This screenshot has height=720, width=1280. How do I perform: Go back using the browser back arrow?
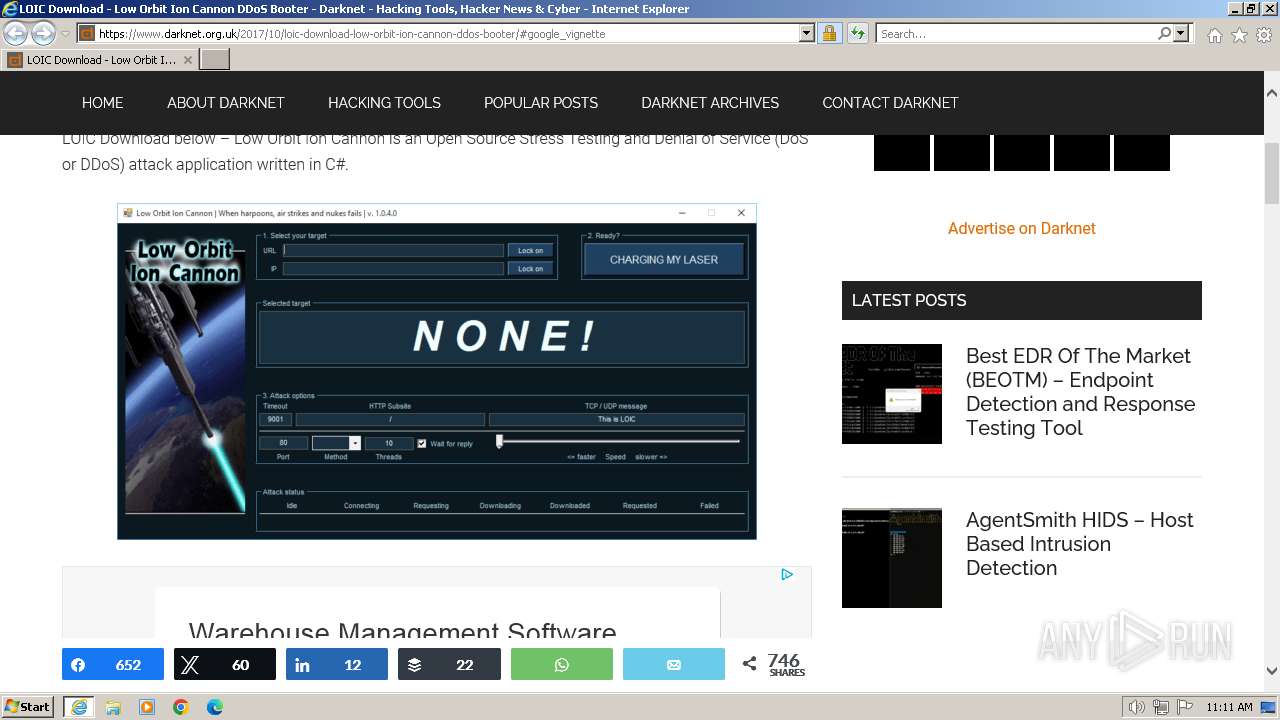[x=16, y=34]
